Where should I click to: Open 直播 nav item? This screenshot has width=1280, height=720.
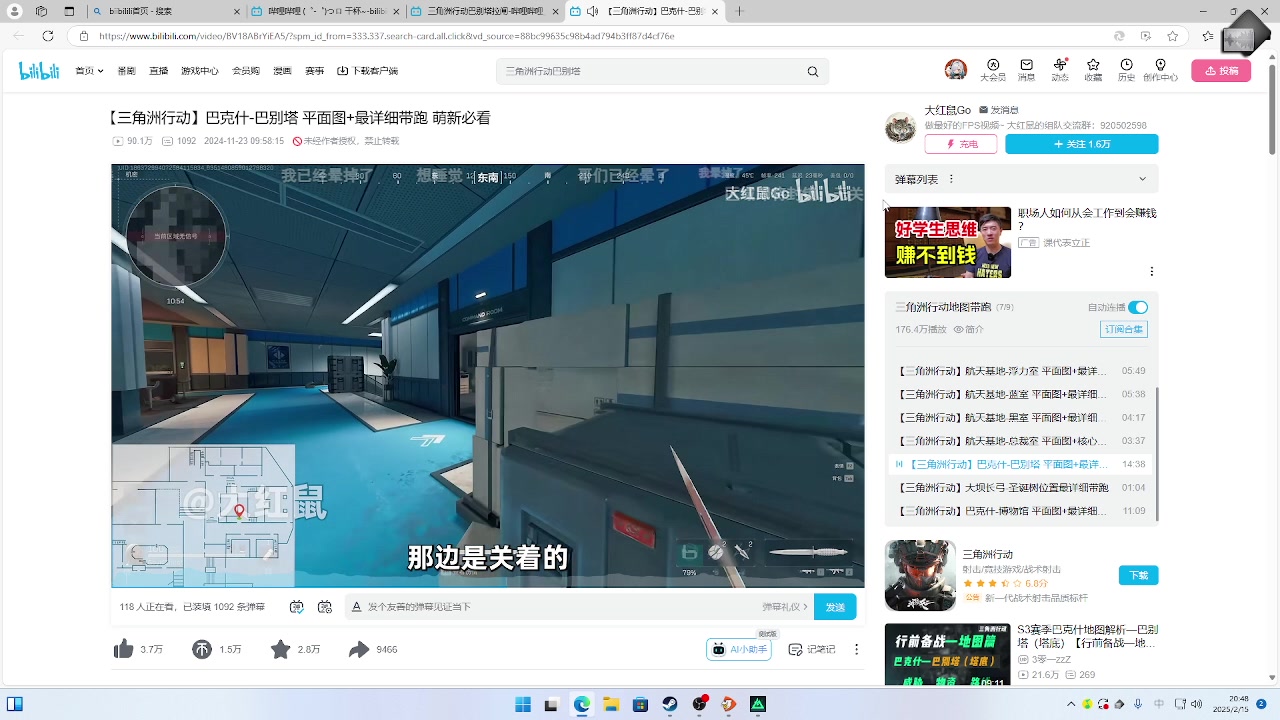pos(158,71)
